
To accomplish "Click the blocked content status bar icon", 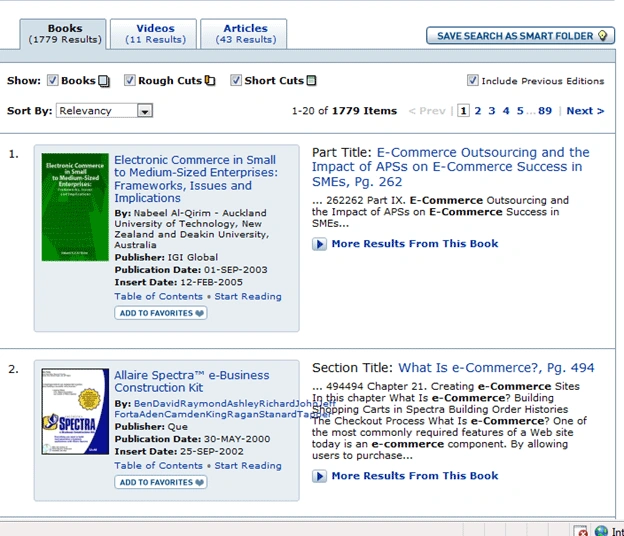I will click(581, 531).
